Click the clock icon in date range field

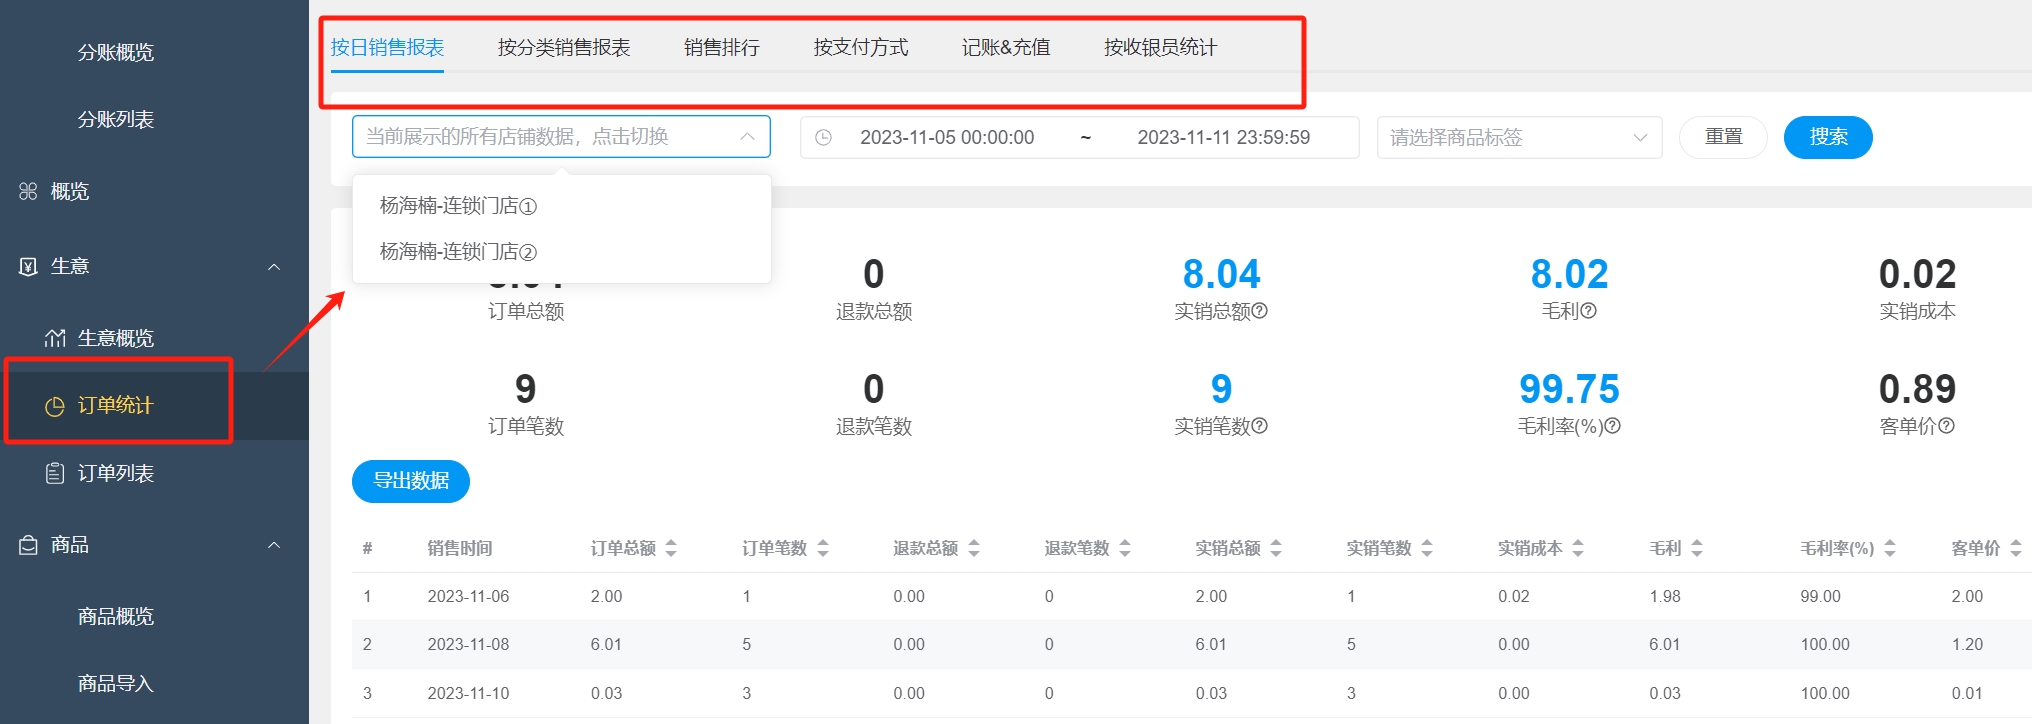coord(823,138)
